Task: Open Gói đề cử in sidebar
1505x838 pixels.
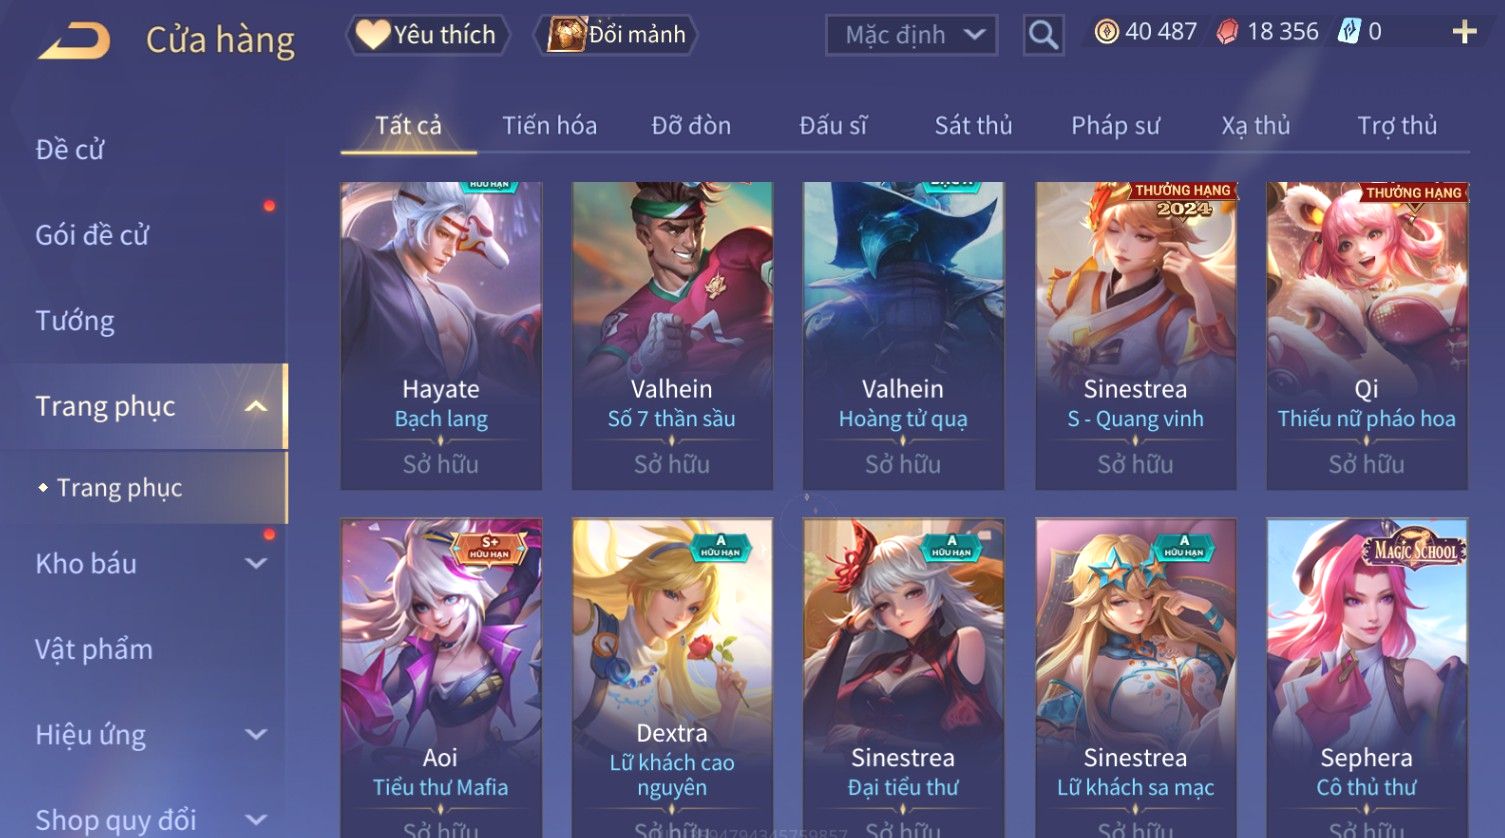Action: point(92,235)
